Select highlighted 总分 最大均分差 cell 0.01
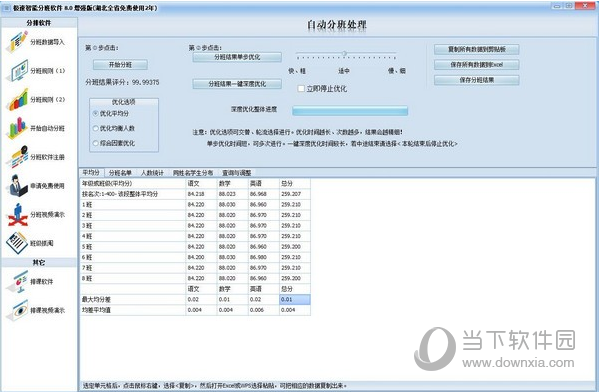 point(295,300)
